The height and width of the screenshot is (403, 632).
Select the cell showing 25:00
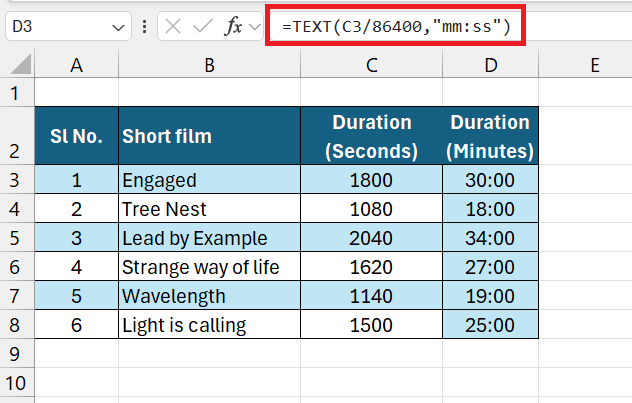coord(491,325)
